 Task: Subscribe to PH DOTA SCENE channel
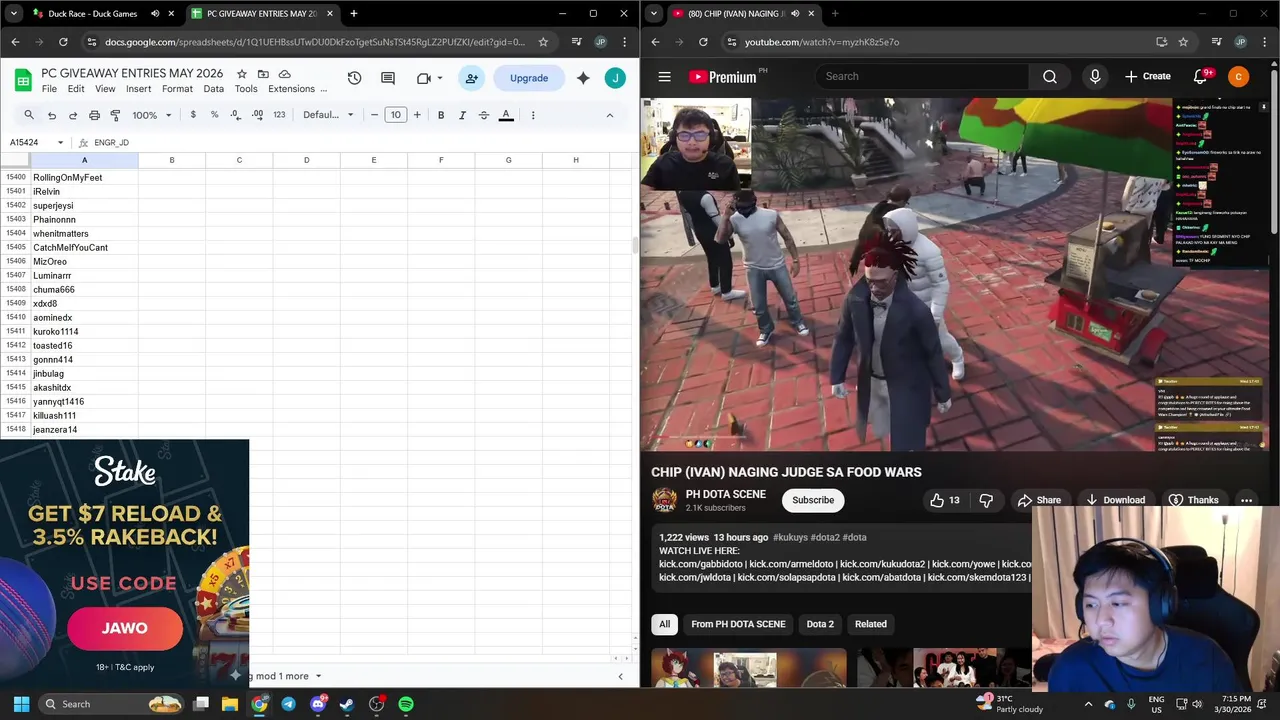tap(813, 500)
